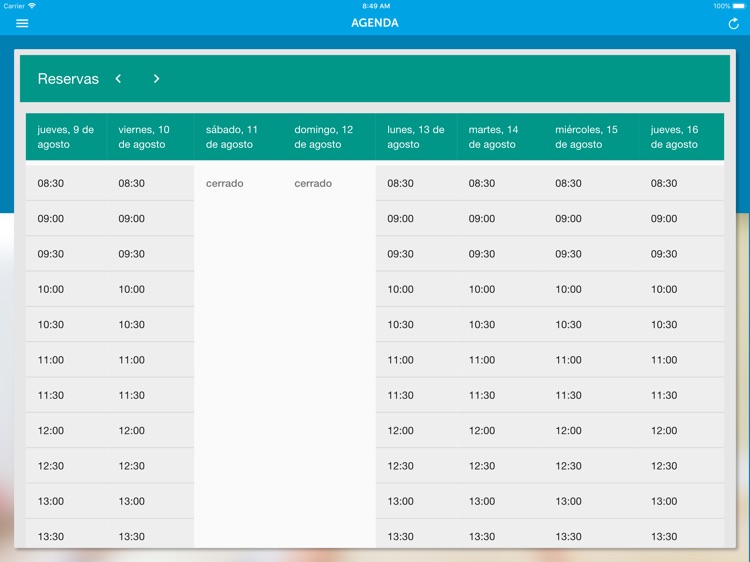
Task: Select the 'jueves, 9 de agosto' column header
Action: [66, 137]
